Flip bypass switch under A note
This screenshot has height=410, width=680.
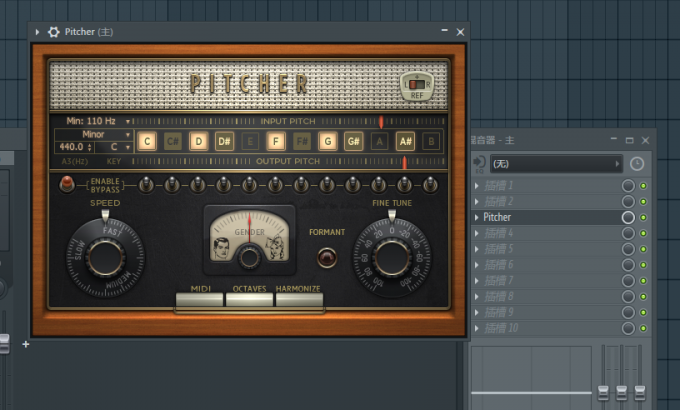tap(379, 185)
